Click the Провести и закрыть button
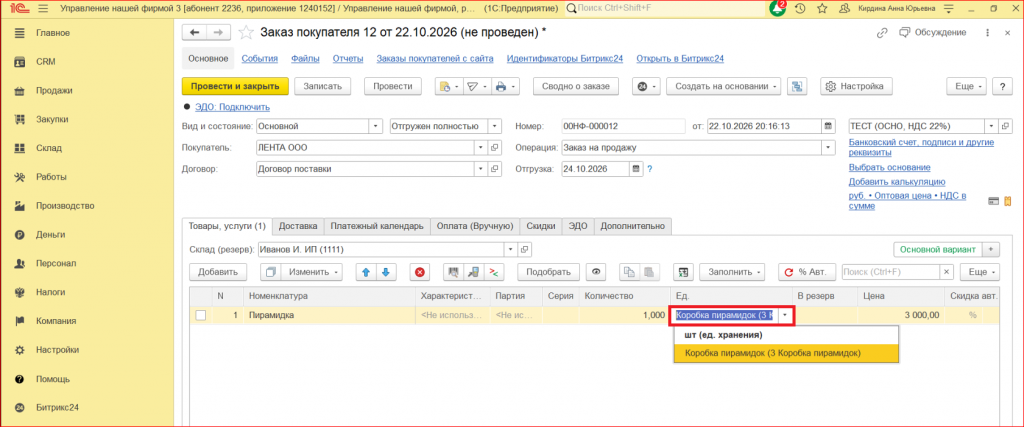 pyautogui.click(x=235, y=86)
